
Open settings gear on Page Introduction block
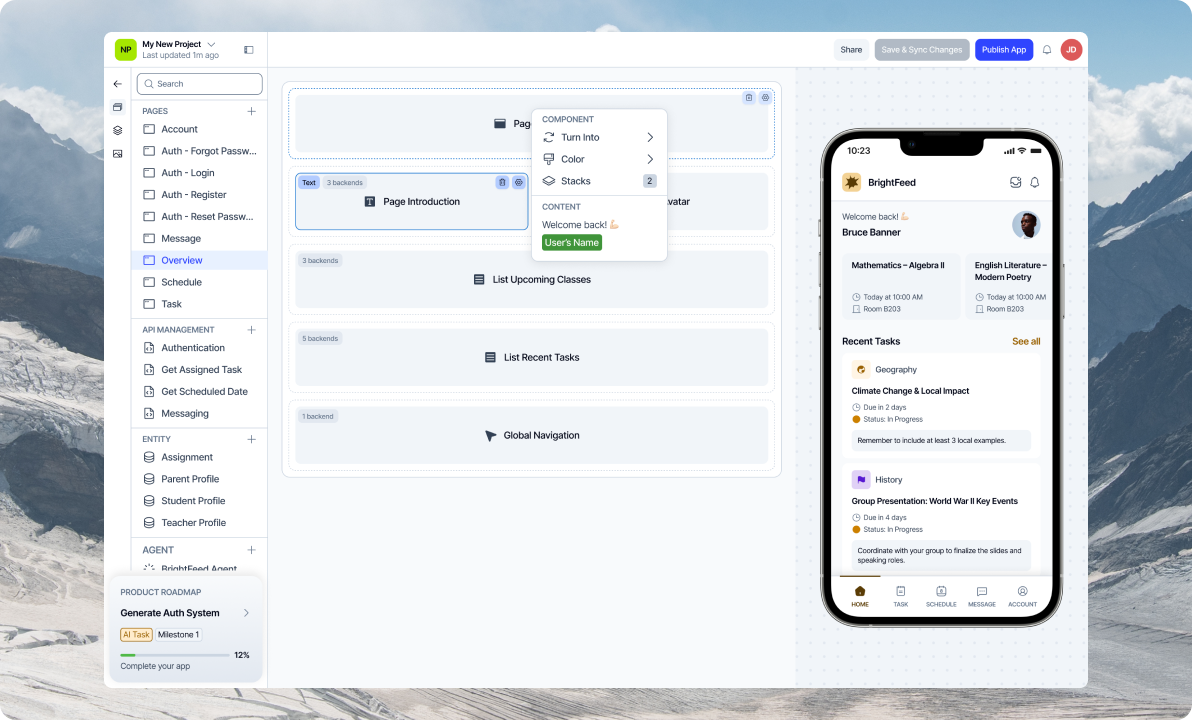[519, 182]
